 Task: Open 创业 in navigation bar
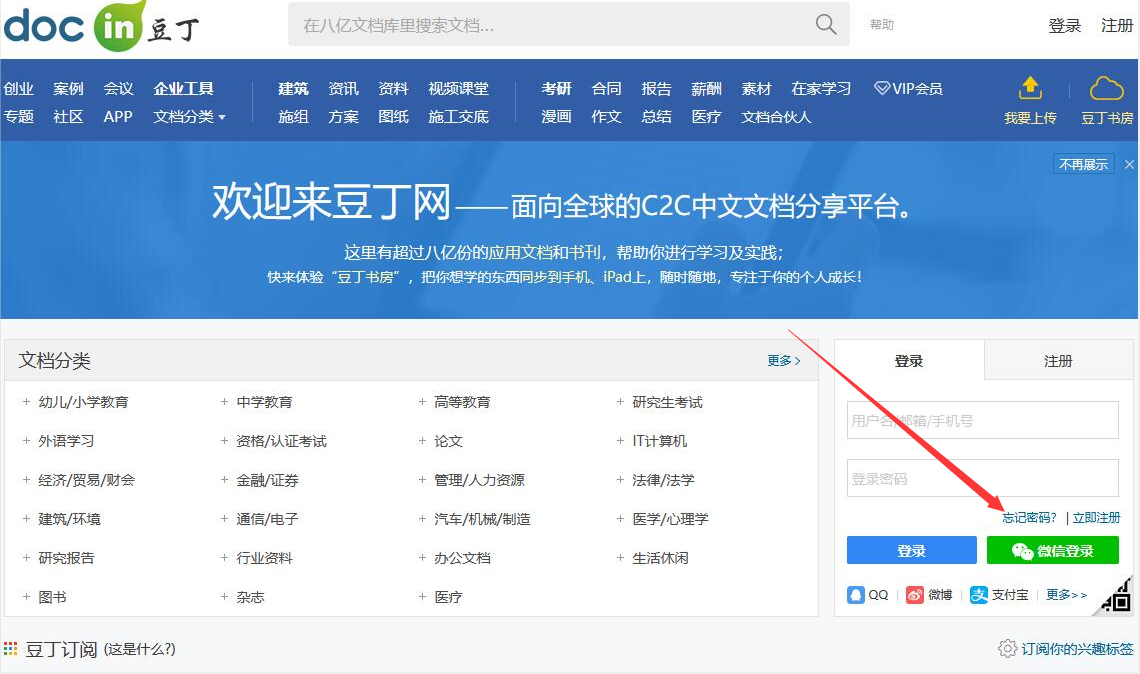18,89
